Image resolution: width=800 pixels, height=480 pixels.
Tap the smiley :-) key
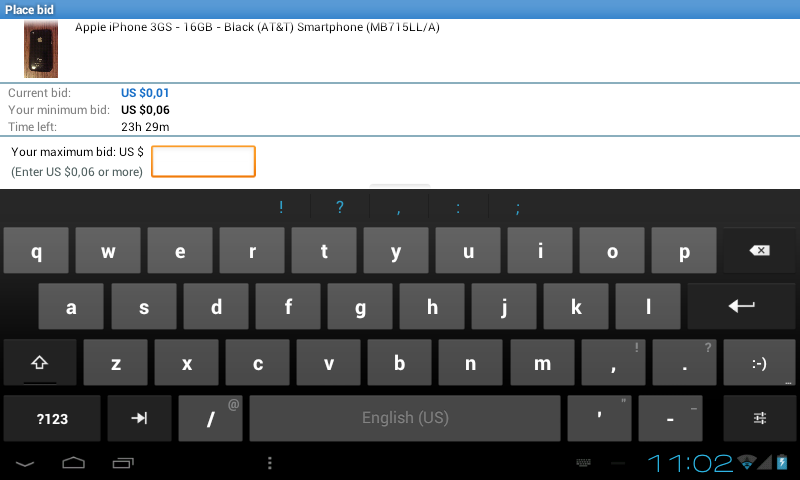759,362
